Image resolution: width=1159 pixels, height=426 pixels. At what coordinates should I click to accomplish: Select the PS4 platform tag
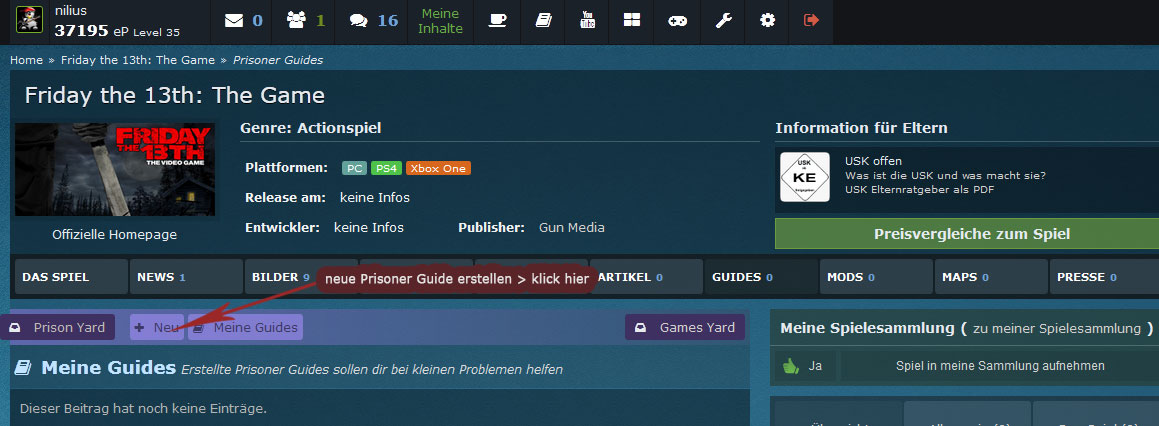click(386, 169)
